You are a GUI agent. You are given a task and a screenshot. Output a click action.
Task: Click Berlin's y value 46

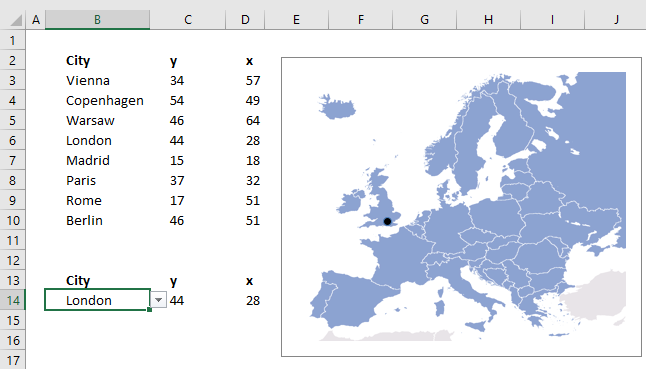coord(177,220)
